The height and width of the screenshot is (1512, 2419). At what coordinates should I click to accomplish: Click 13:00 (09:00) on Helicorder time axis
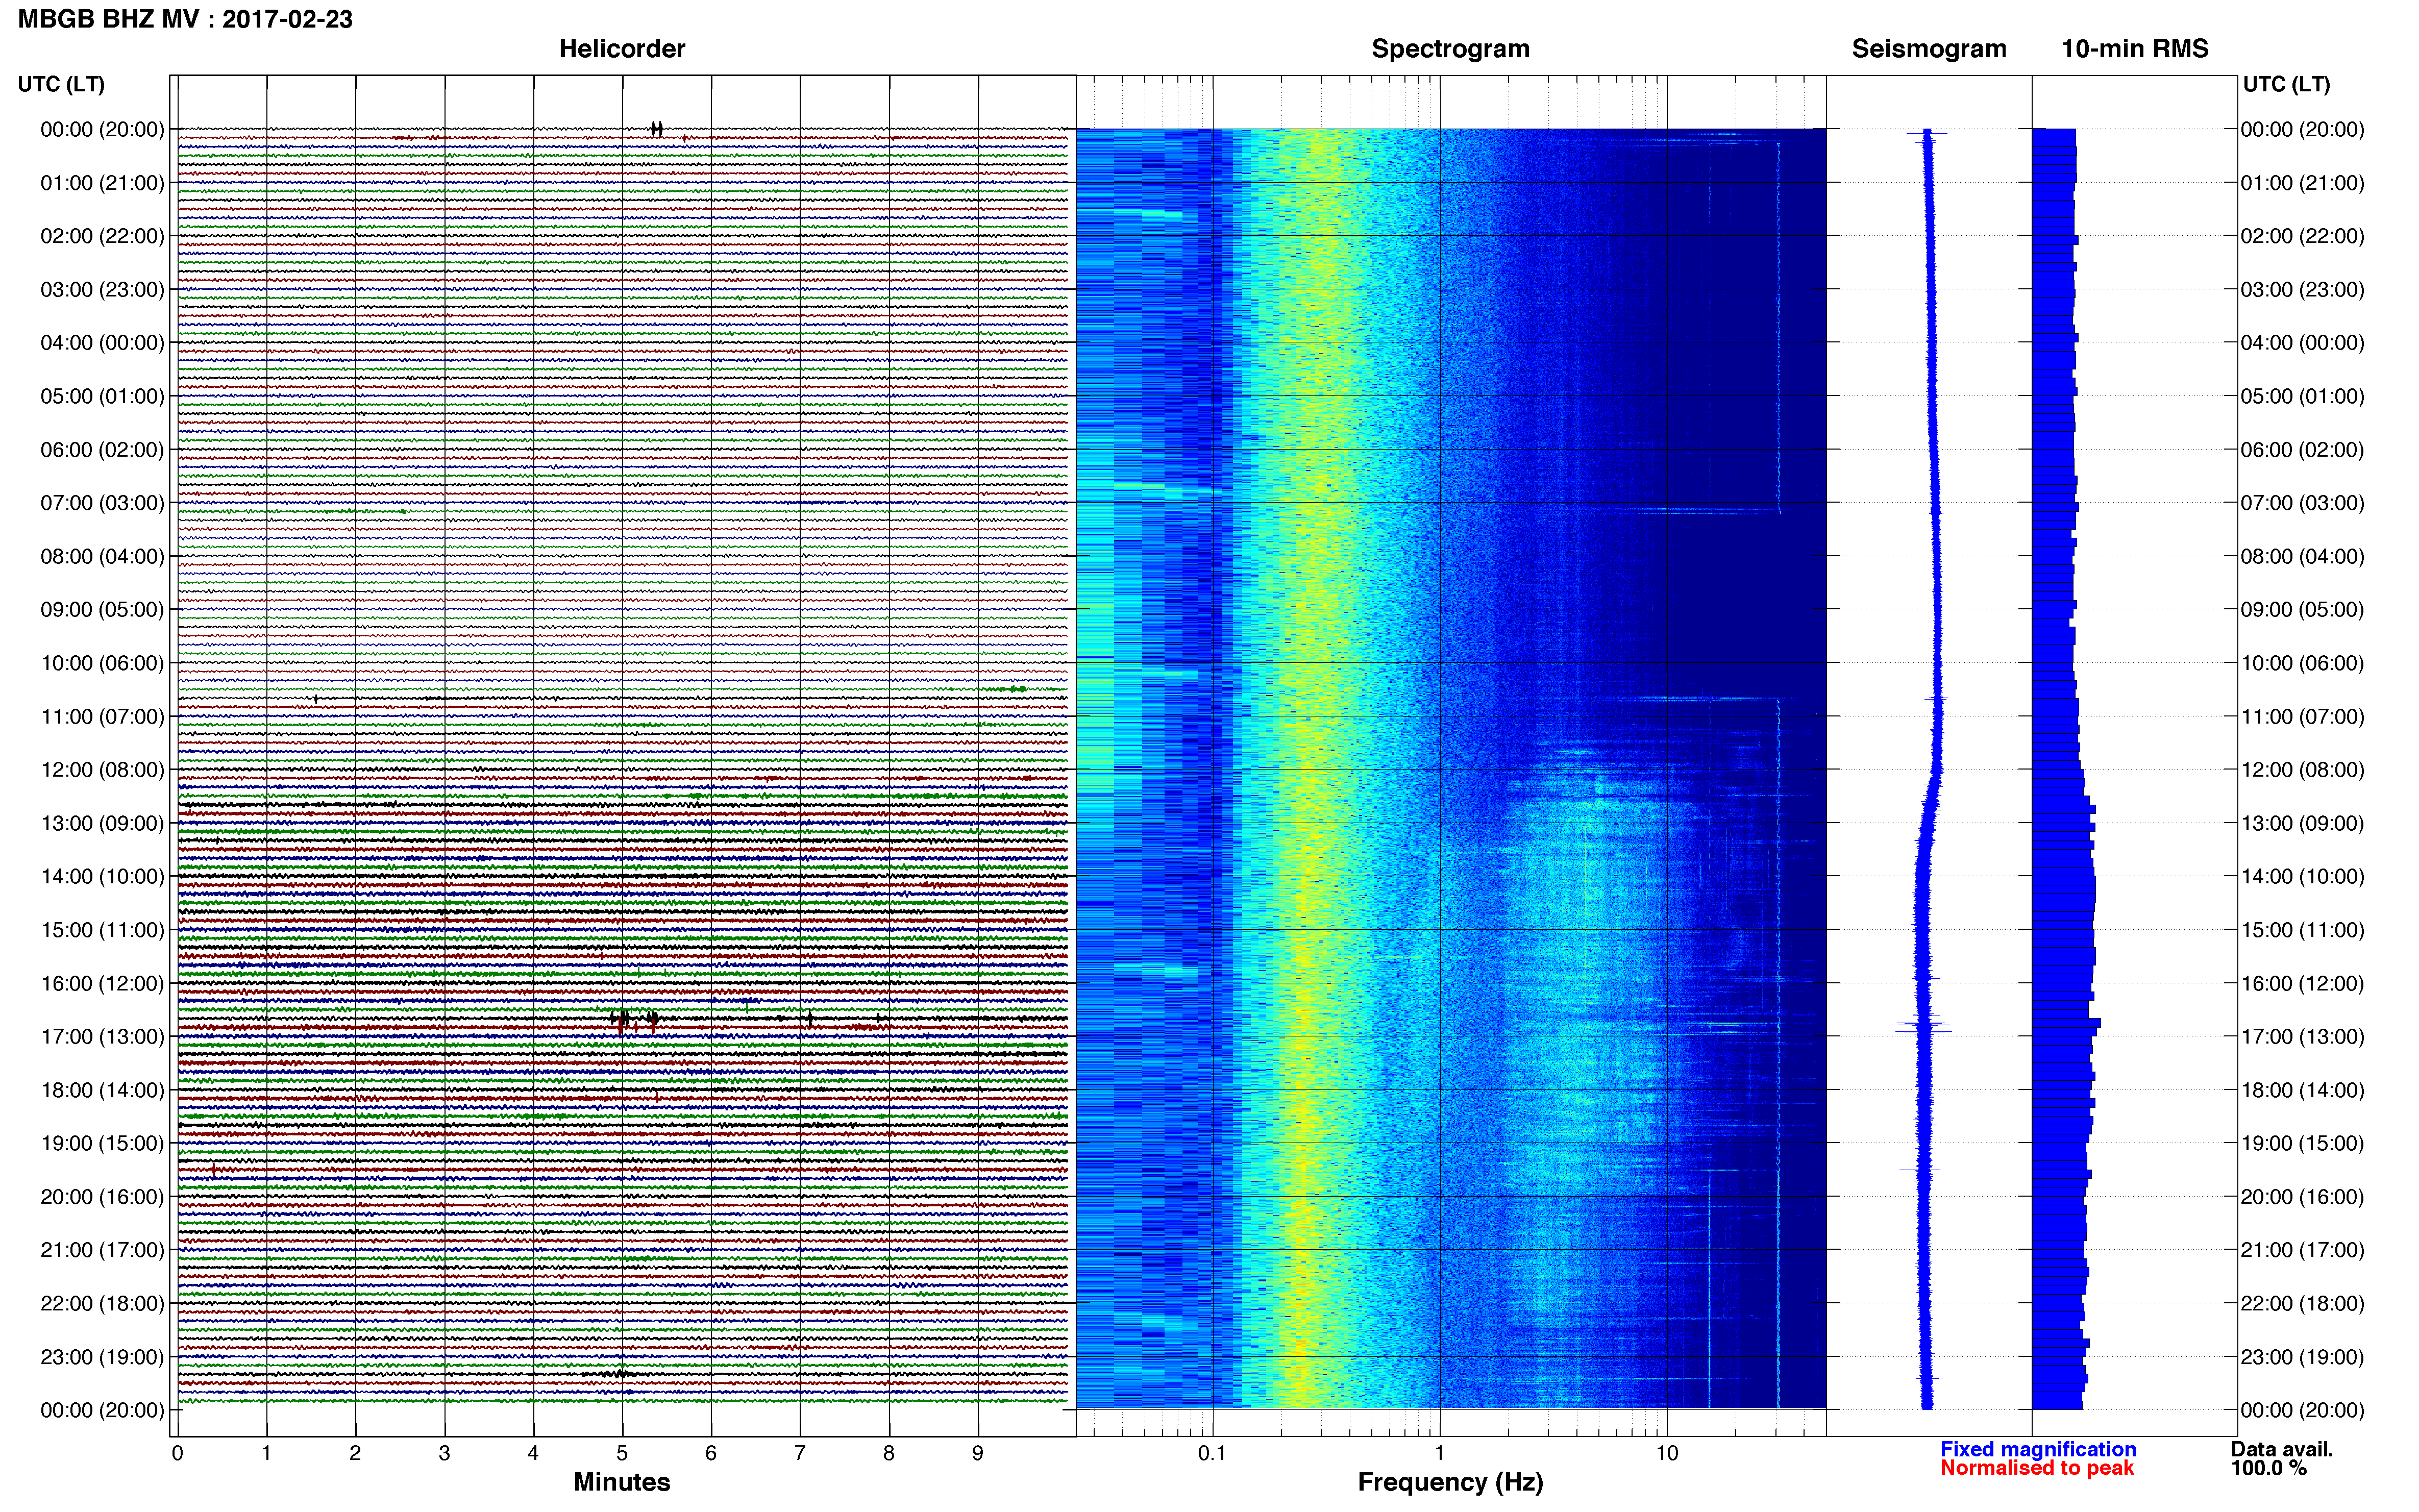tap(102, 823)
